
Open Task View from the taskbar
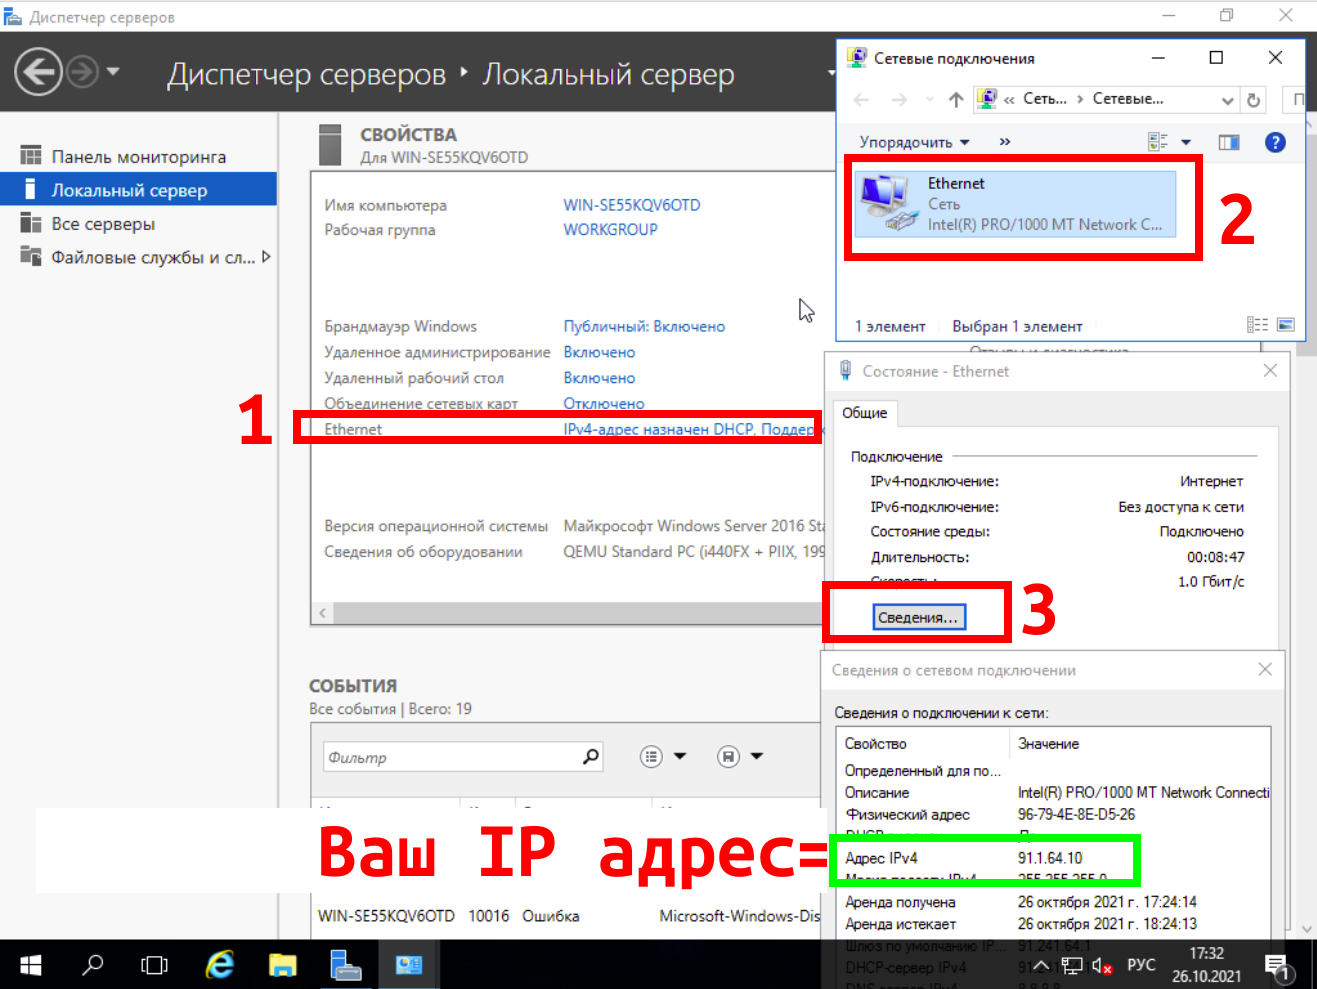pos(155,965)
